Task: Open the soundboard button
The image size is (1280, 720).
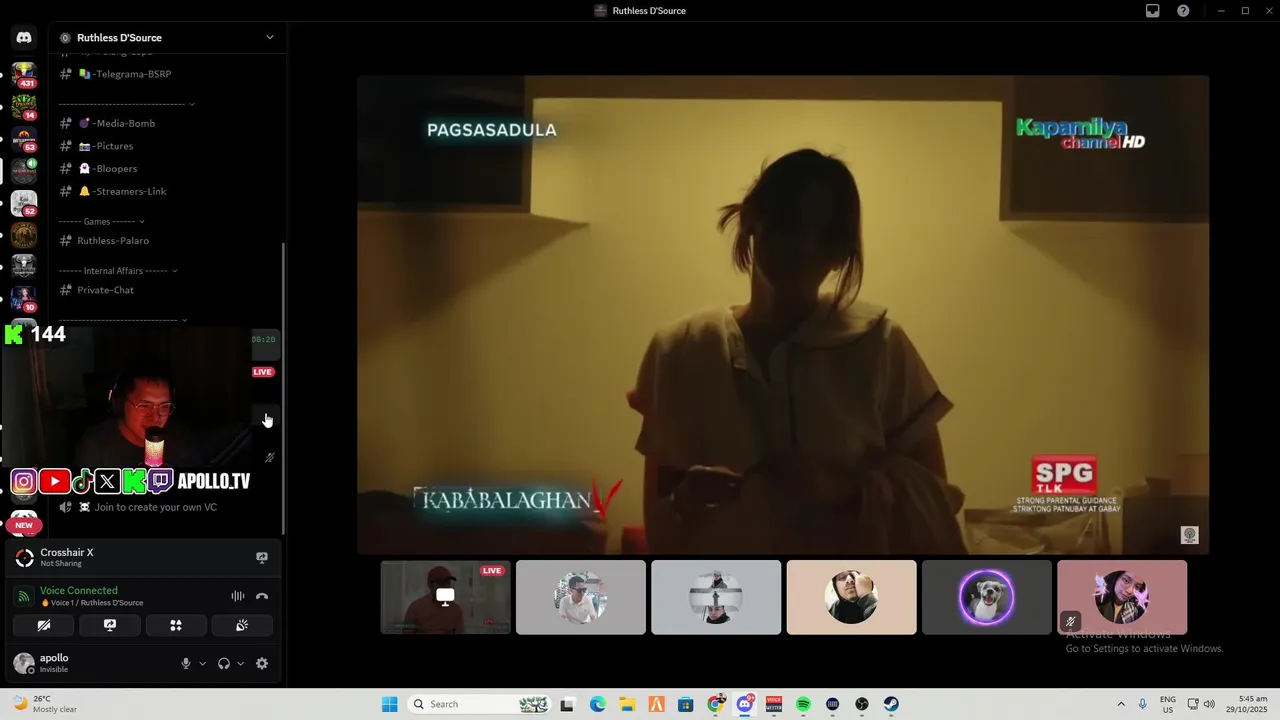Action: 242,625
